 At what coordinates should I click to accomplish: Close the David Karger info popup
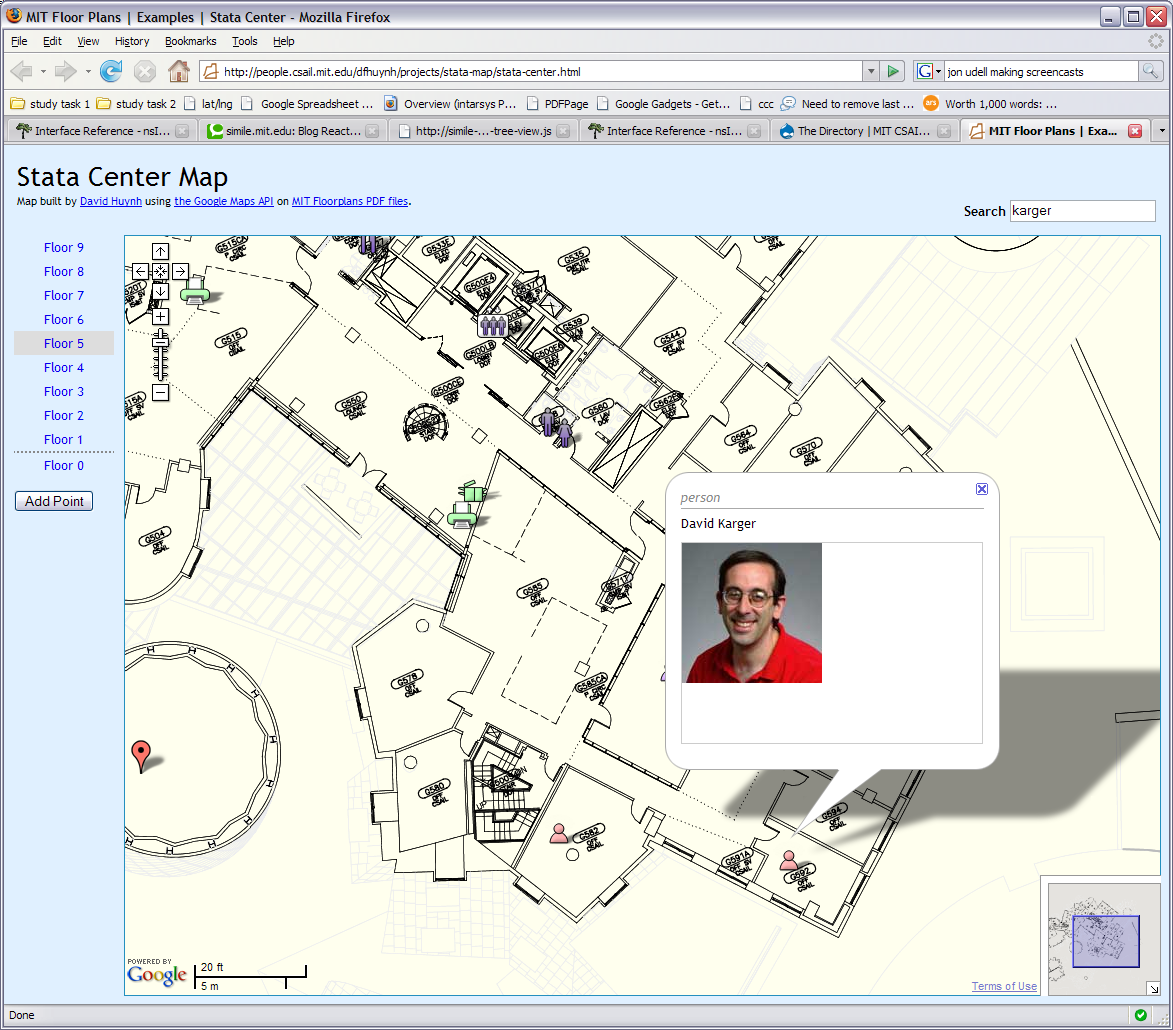[981, 489]
